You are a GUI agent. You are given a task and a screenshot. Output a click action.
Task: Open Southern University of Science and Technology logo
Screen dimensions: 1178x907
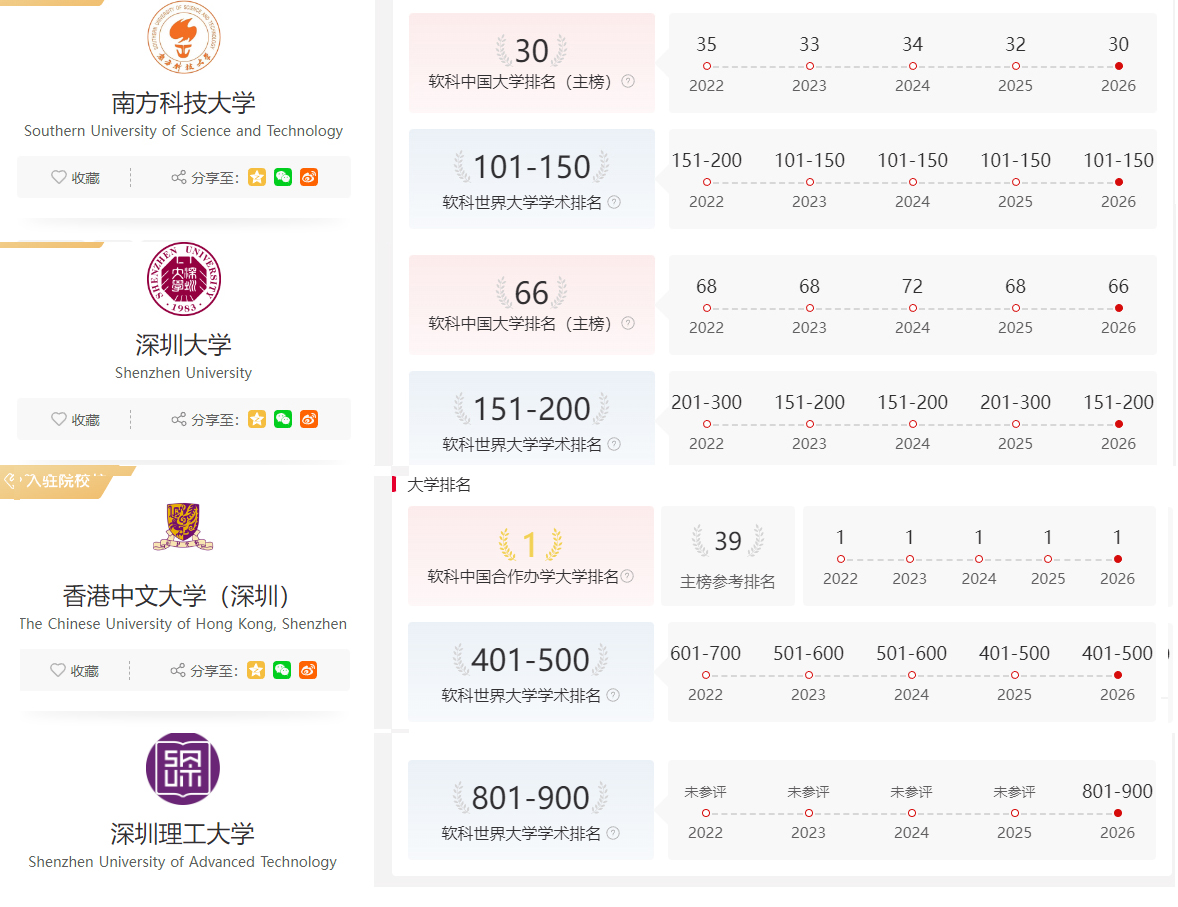point(183,38)
